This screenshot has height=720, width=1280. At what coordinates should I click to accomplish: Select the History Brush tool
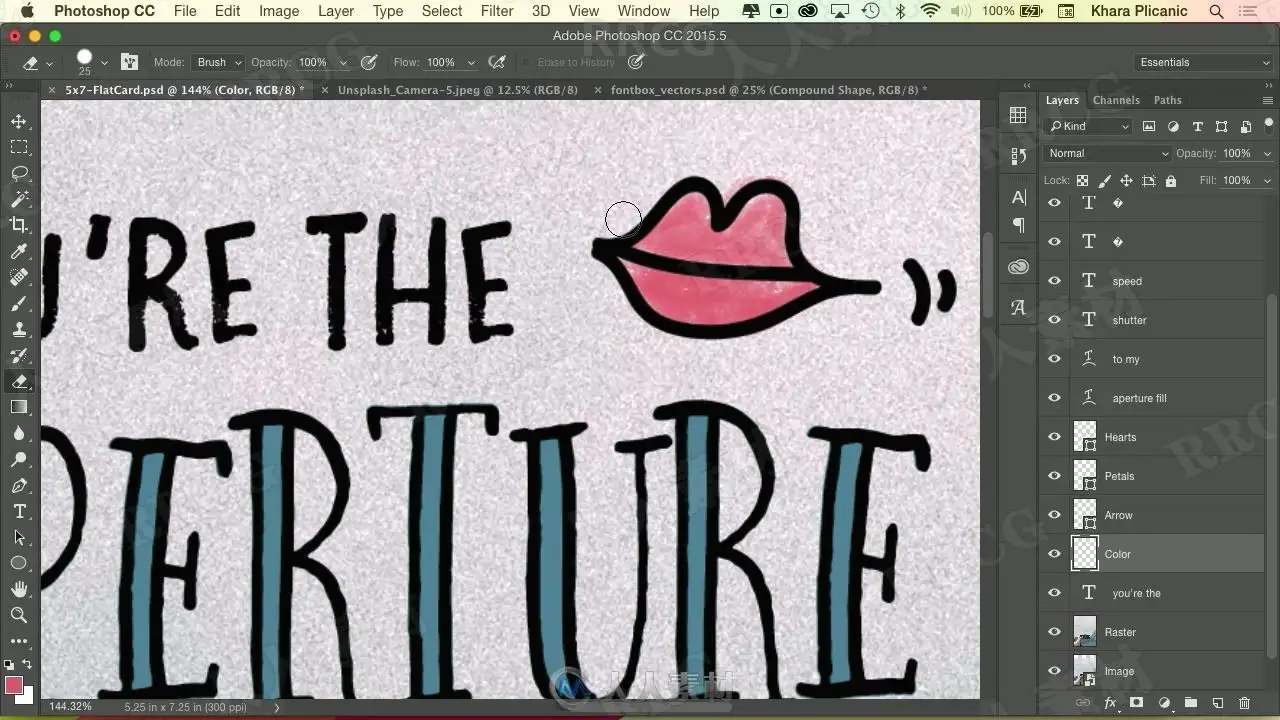pyautogui.click(x=19, y=355)
